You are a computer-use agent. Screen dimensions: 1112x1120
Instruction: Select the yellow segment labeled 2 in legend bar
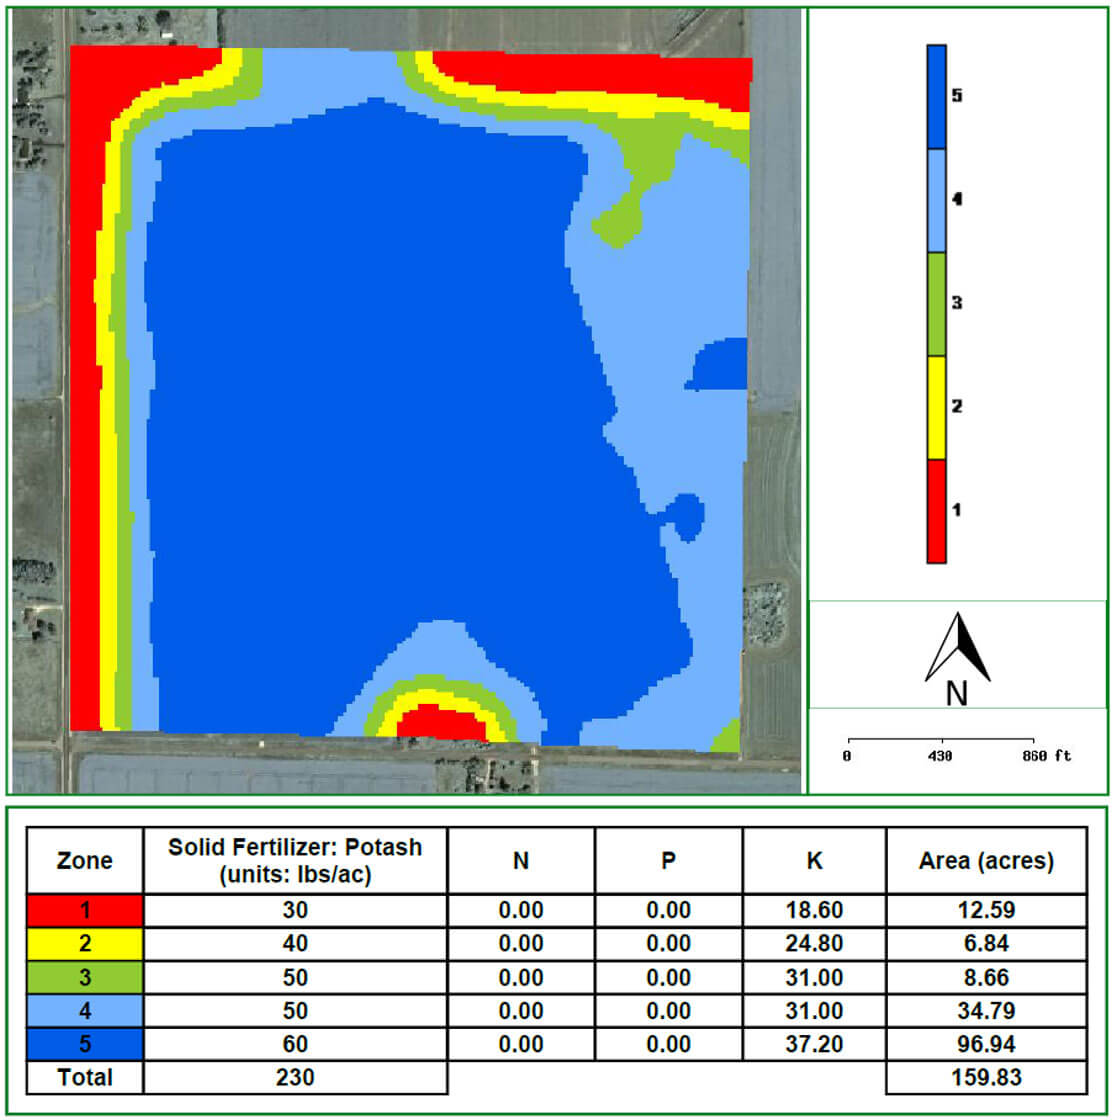[x=936, y=407]
